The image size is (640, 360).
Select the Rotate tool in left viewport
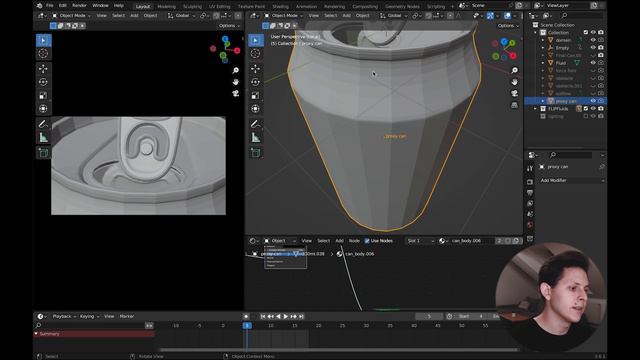pos(43,82)
